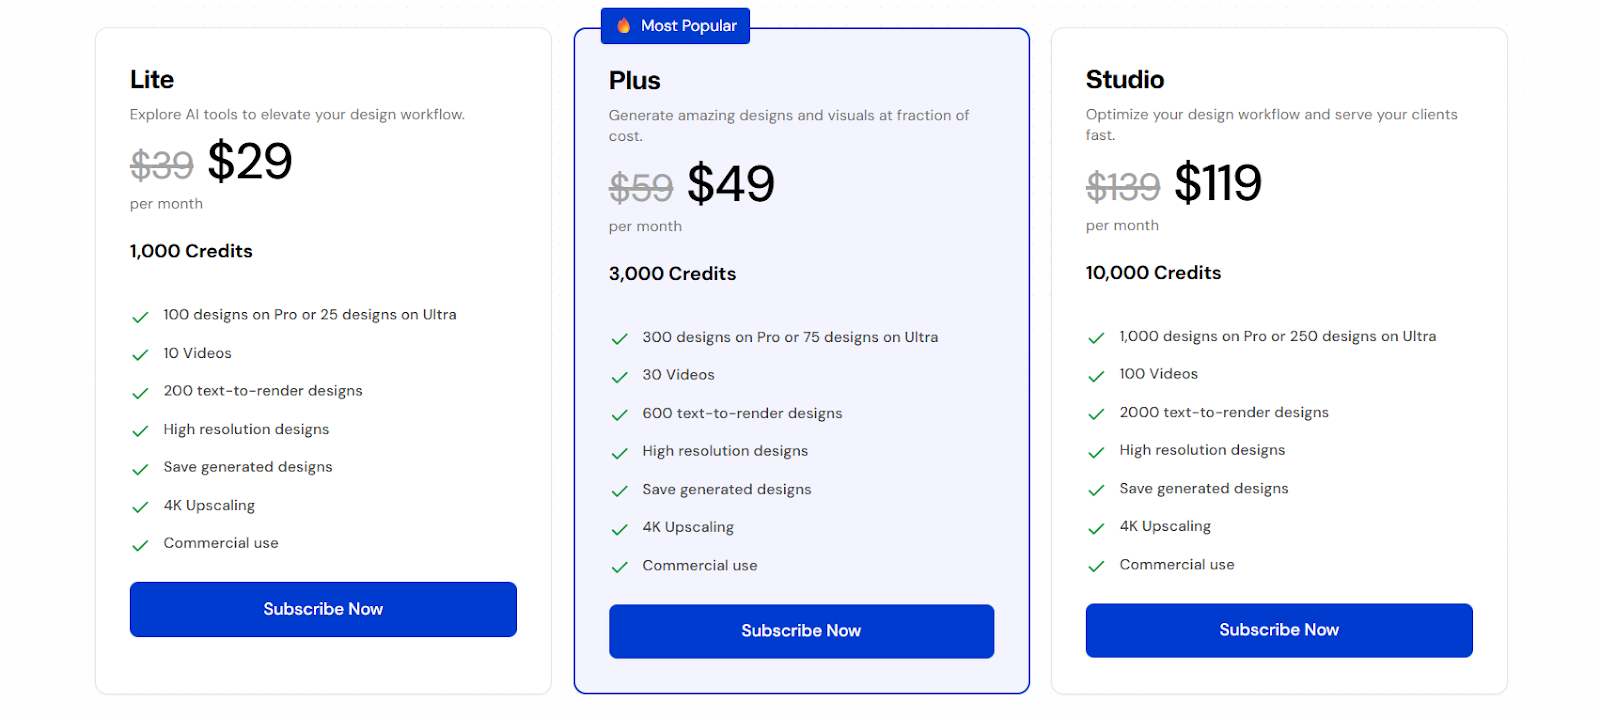Click the Most Popular badge label
1600x717 pixels.
click(x=689, y=26)
